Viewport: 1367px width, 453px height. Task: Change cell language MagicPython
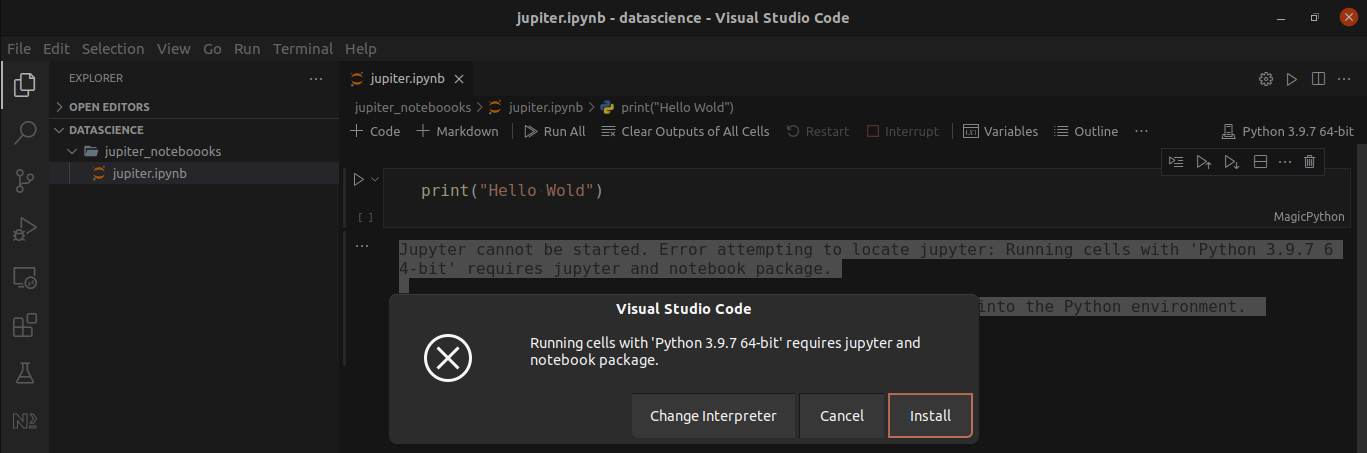pos(1310,216)
